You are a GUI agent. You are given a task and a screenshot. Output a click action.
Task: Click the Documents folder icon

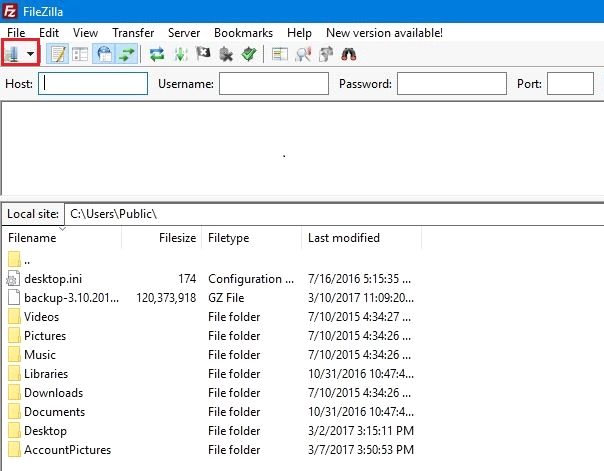[14, 412]
